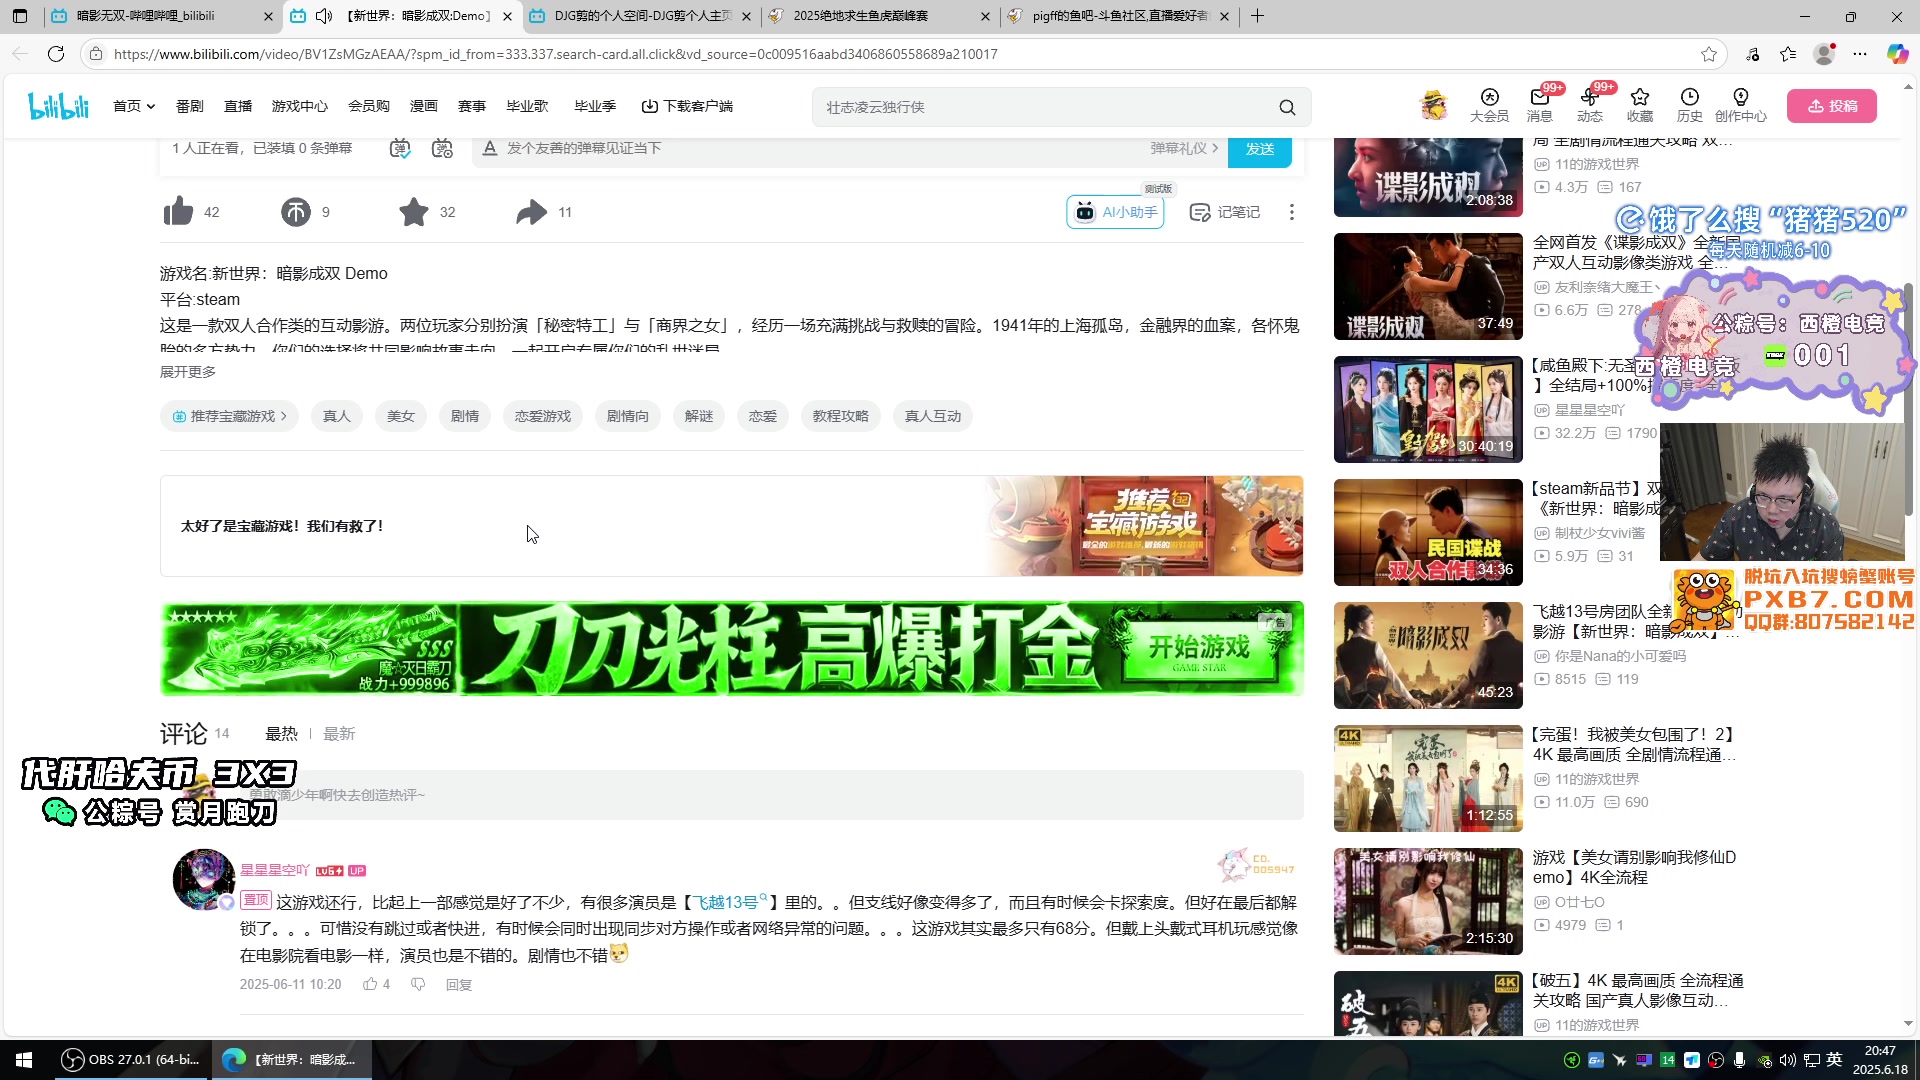The width and height of the screenshot is (1920, 1080).
Task: Dislike 星星星空吖's comment
Action: point(418,985)
